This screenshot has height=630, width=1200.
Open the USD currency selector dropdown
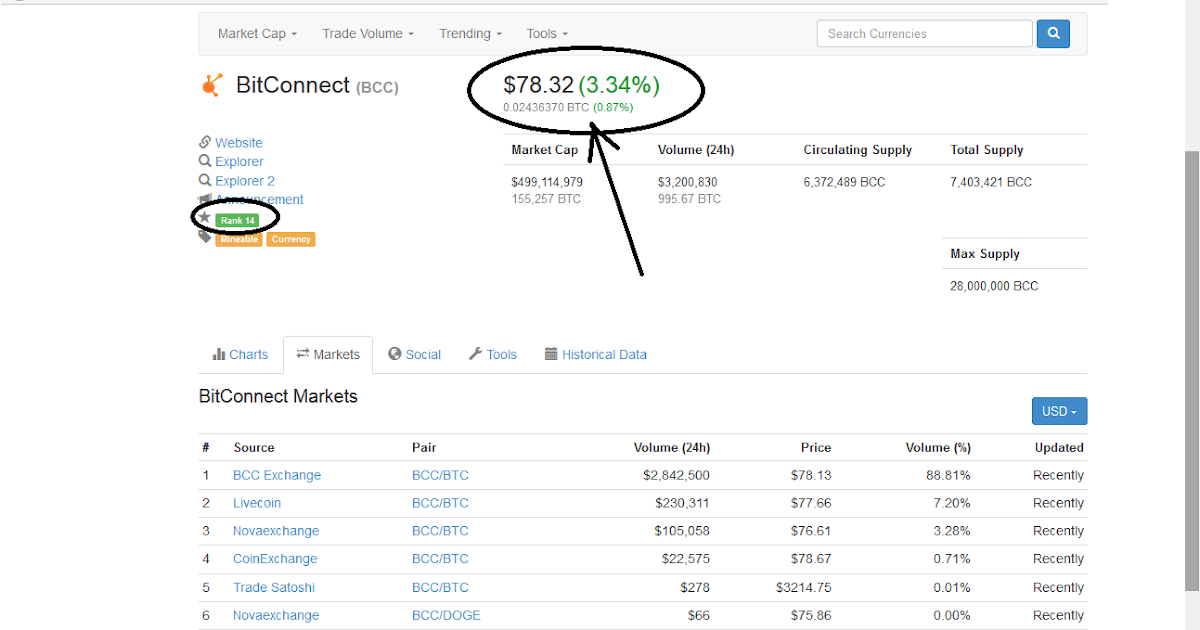coord(1059,411)
